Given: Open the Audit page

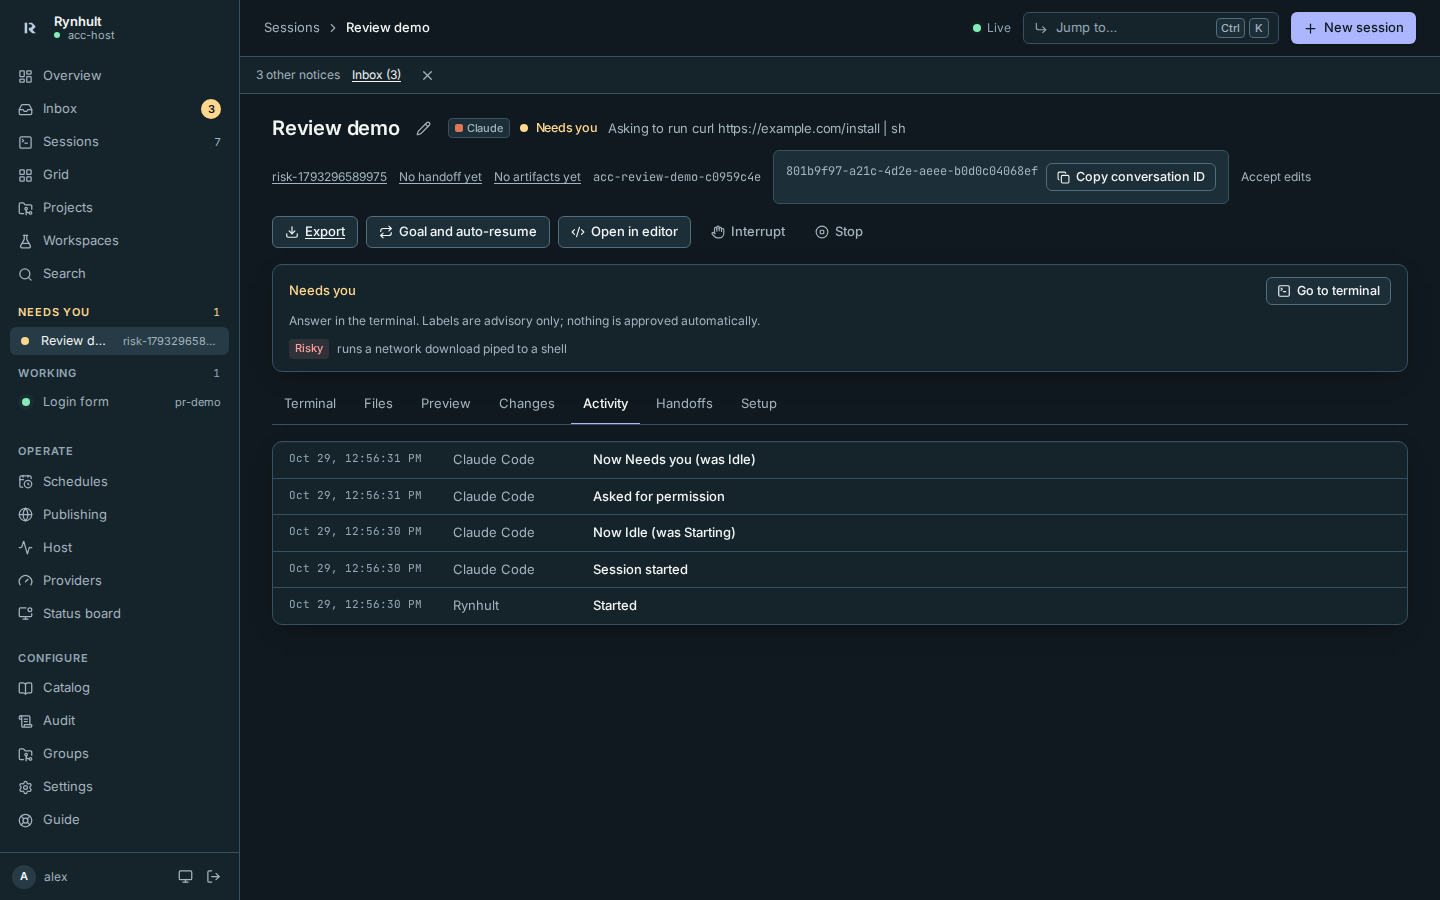Looking at the screenshot, I should click(119, 721).
